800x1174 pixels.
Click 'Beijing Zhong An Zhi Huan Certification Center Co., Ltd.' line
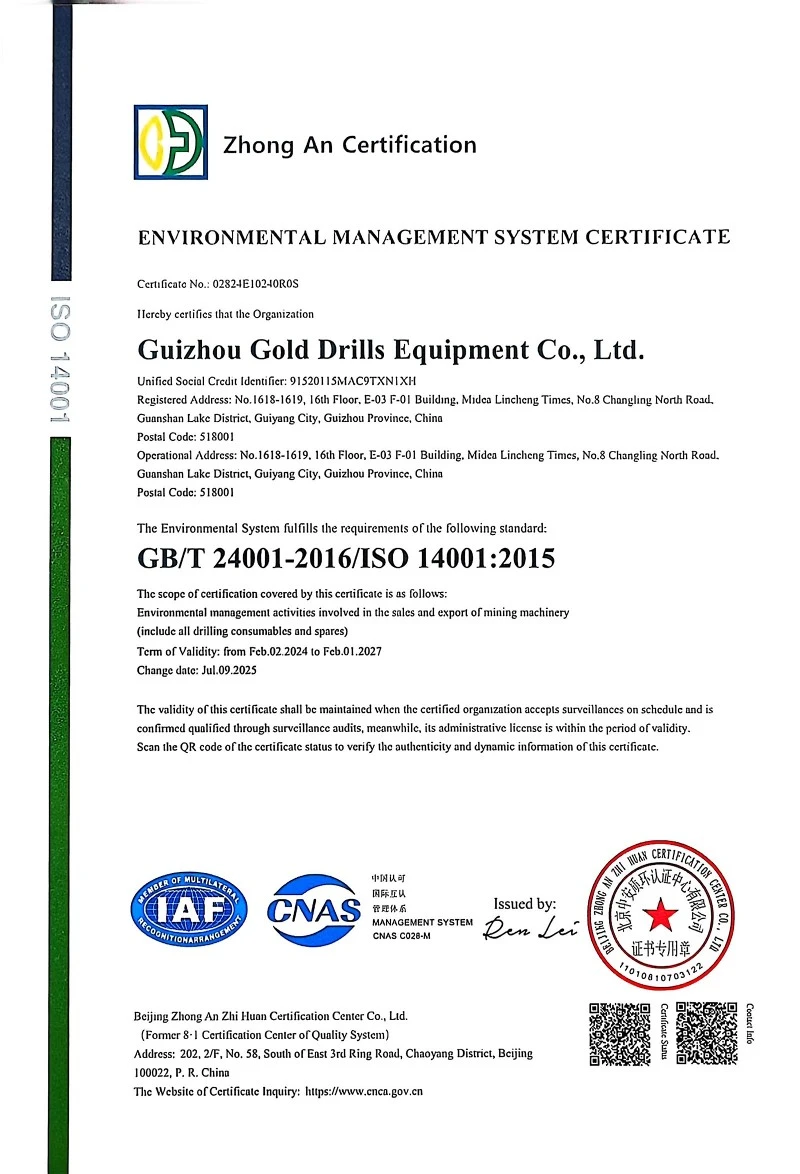[x=270, y=1016]
